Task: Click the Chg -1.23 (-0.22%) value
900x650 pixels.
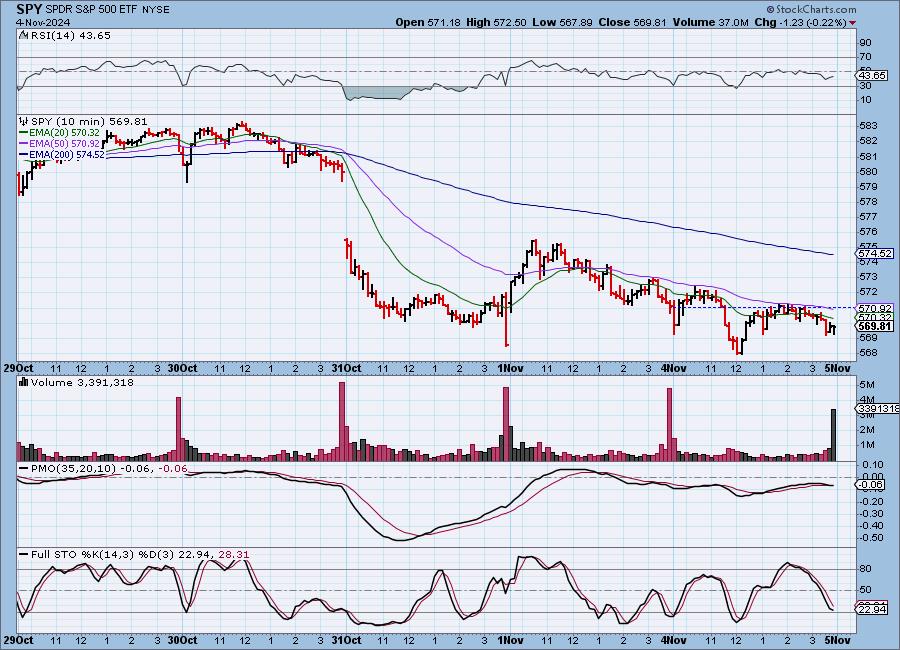Action: click(x=801, y=22)
